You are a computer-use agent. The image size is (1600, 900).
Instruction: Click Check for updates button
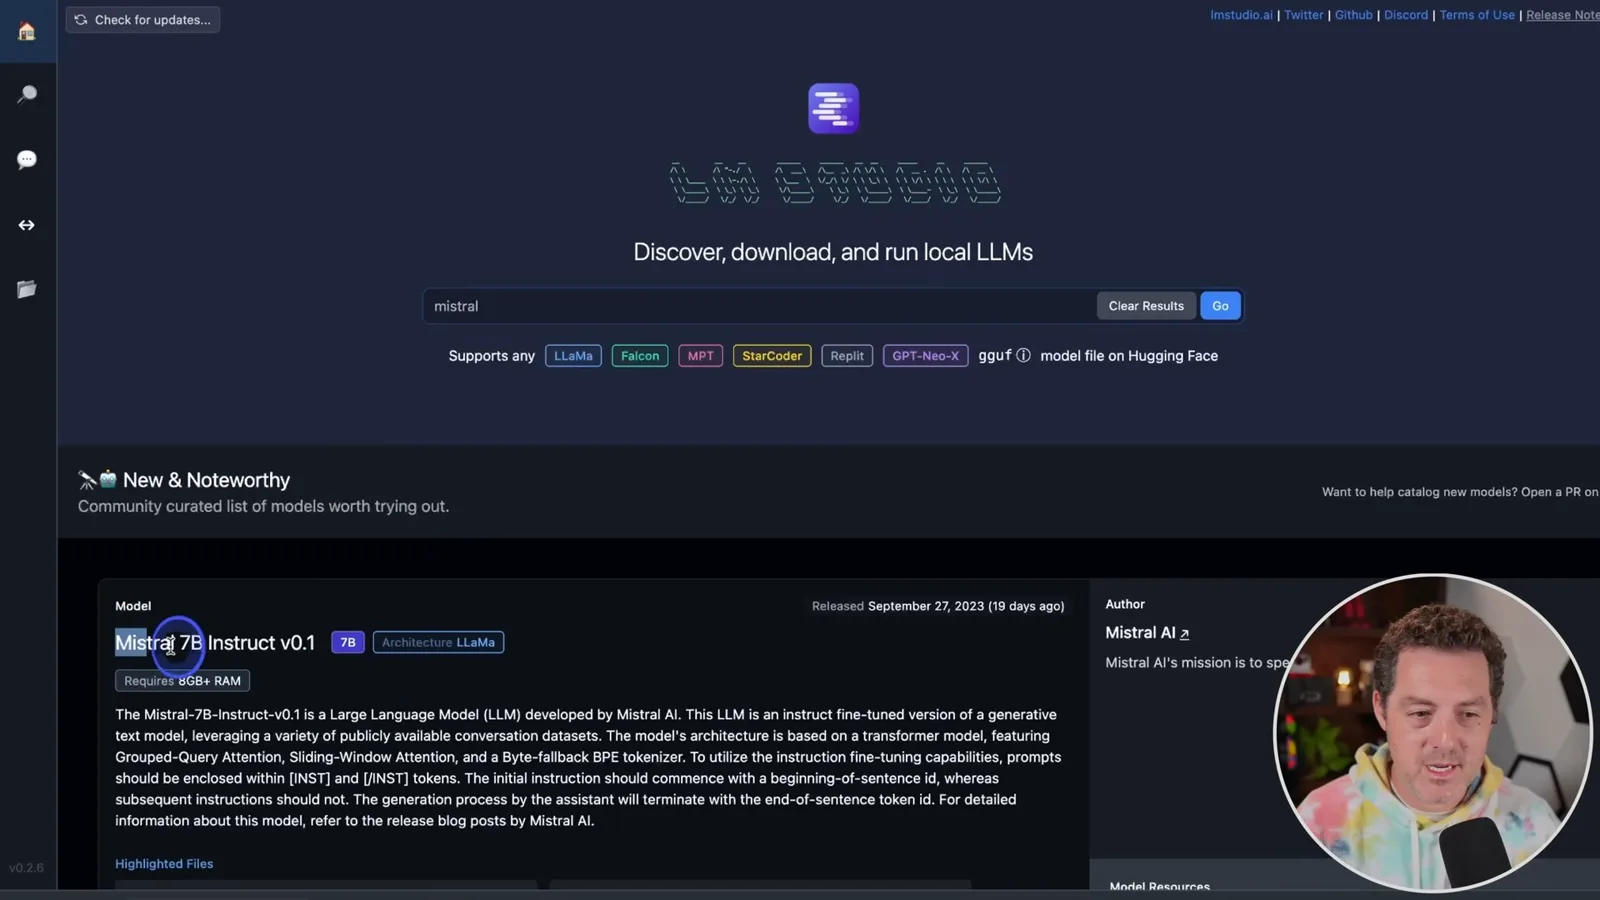143,19
